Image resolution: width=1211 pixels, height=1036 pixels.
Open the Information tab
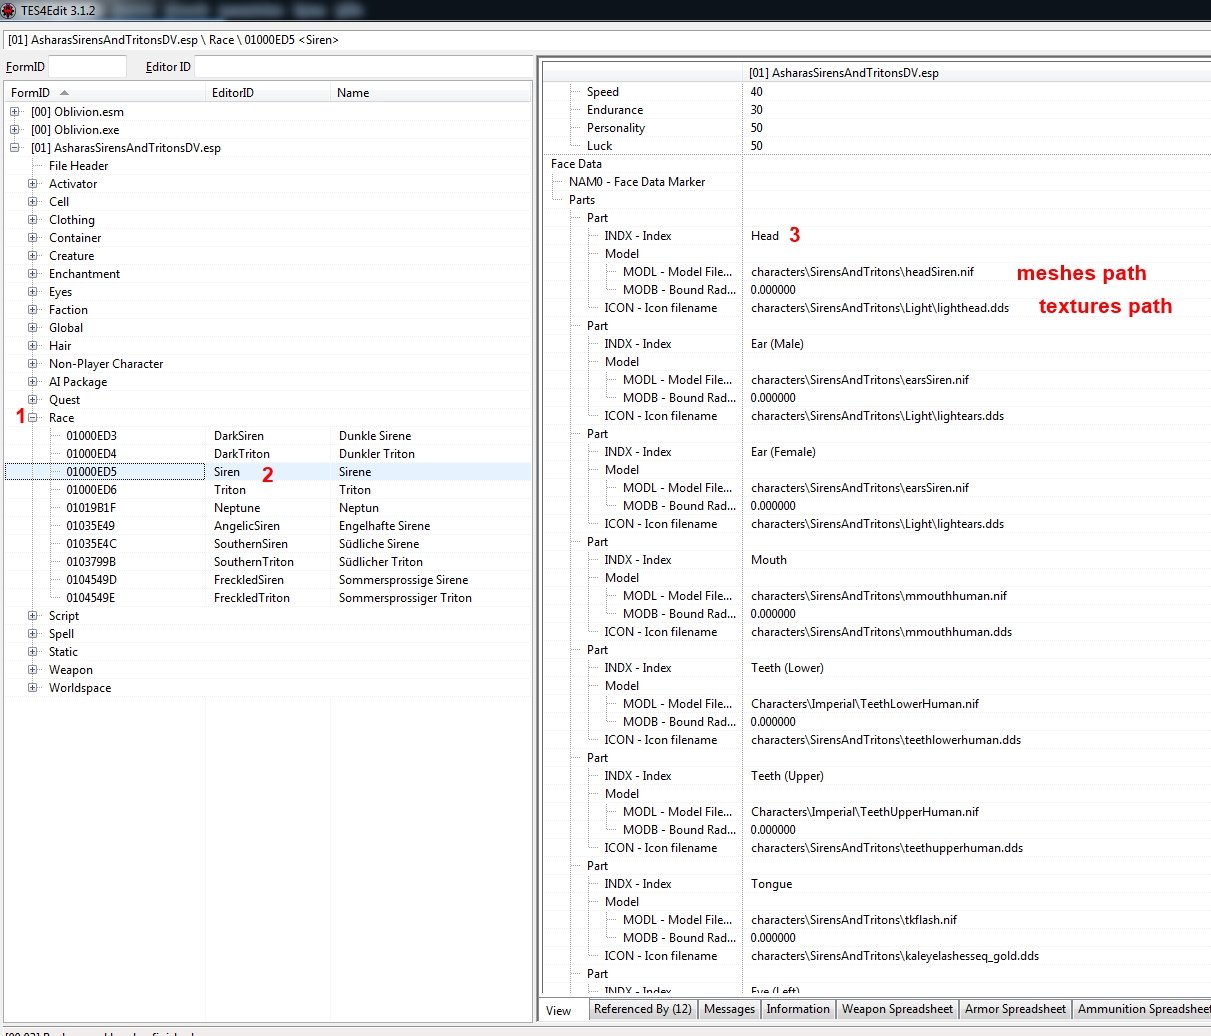798,1009
